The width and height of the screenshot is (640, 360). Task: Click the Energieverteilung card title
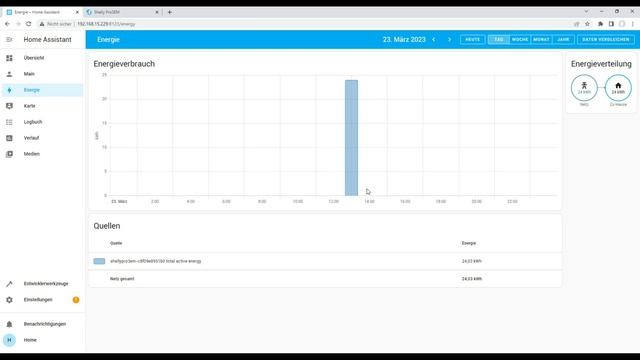pos(601,64)
